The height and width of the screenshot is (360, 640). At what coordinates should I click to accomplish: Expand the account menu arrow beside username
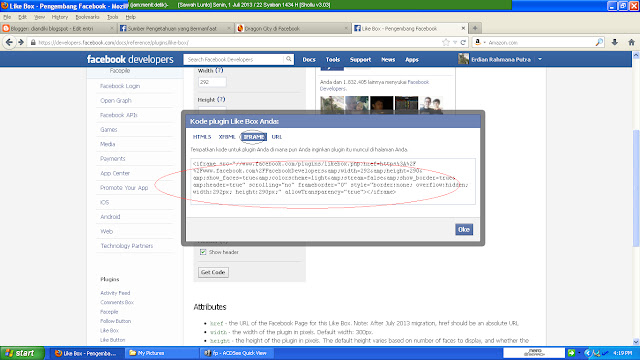coord(540,59)
